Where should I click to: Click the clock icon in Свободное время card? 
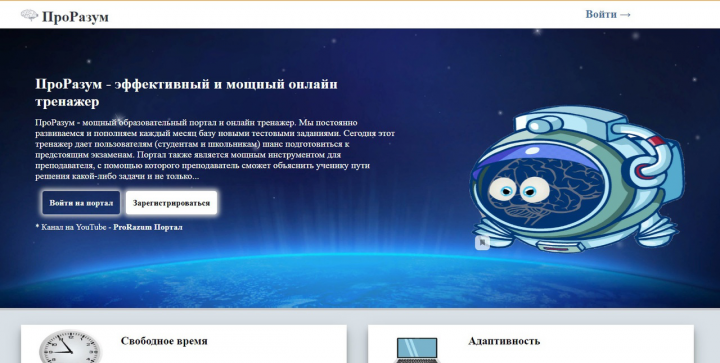[70, 346]
